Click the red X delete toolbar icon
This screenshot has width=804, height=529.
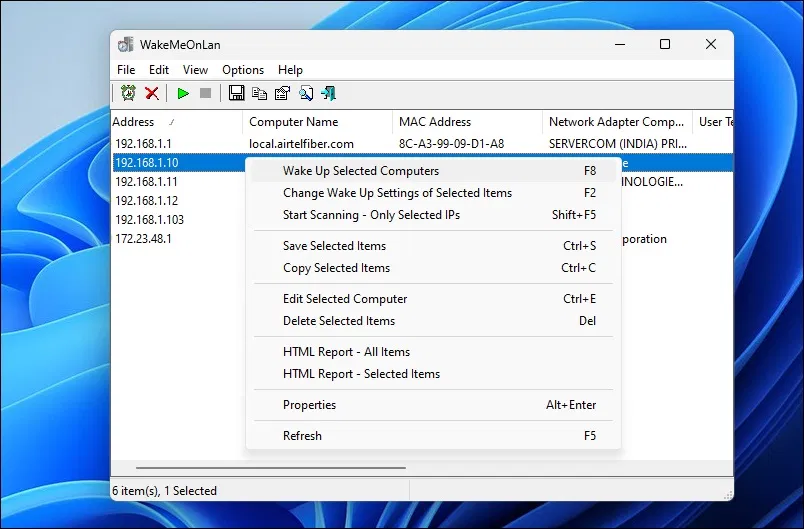coord(152,93)
